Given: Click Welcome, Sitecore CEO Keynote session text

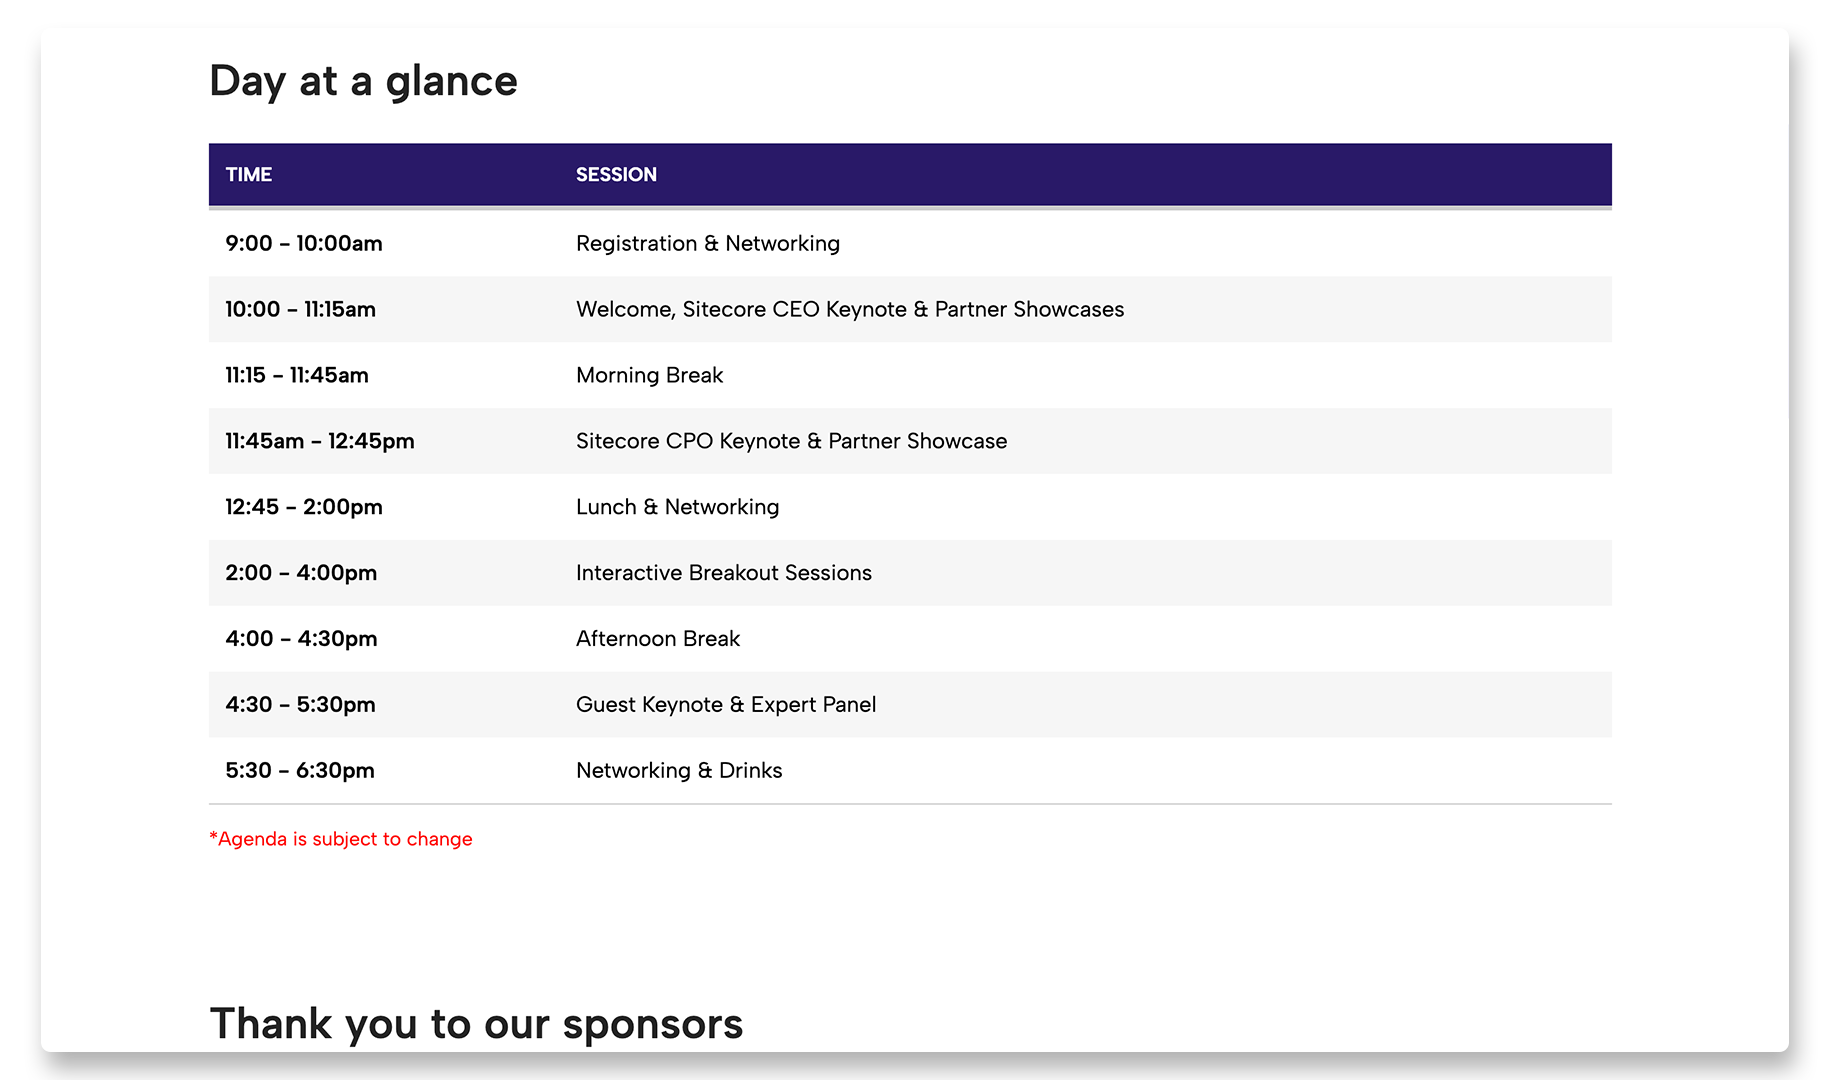Looking at the screenshot, I should coord(849,310).
